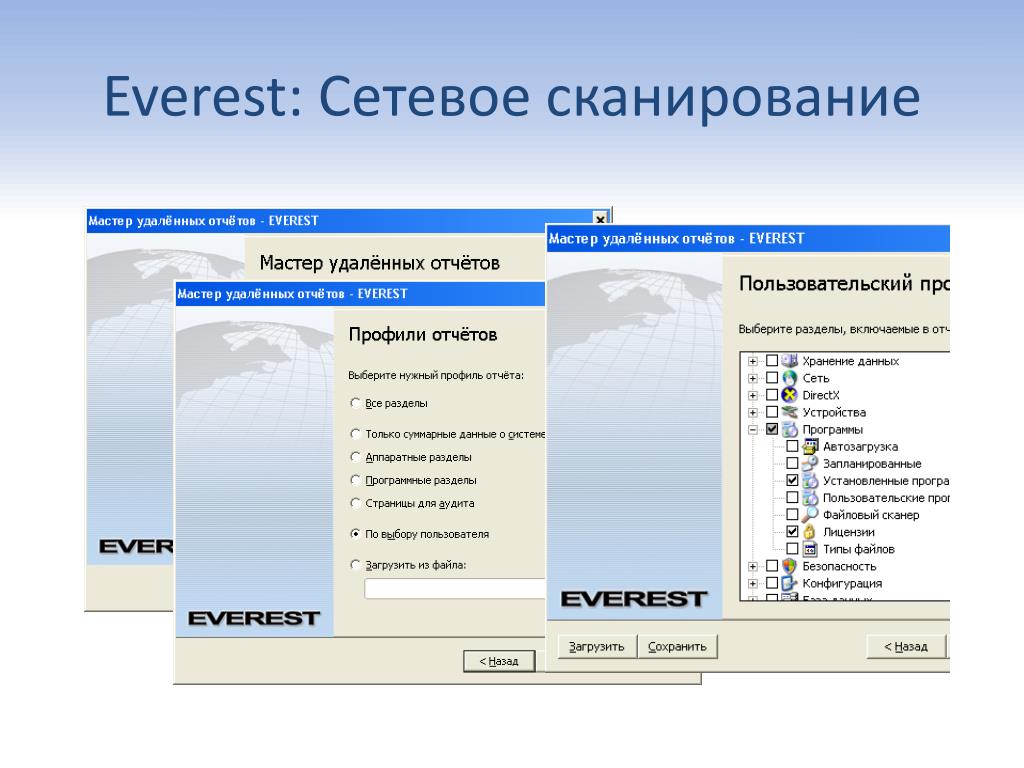Image resolution: width=1024 pixels, height=768 pixels.
Task: Click the Установленные программы icon
Action: (810, 481)
